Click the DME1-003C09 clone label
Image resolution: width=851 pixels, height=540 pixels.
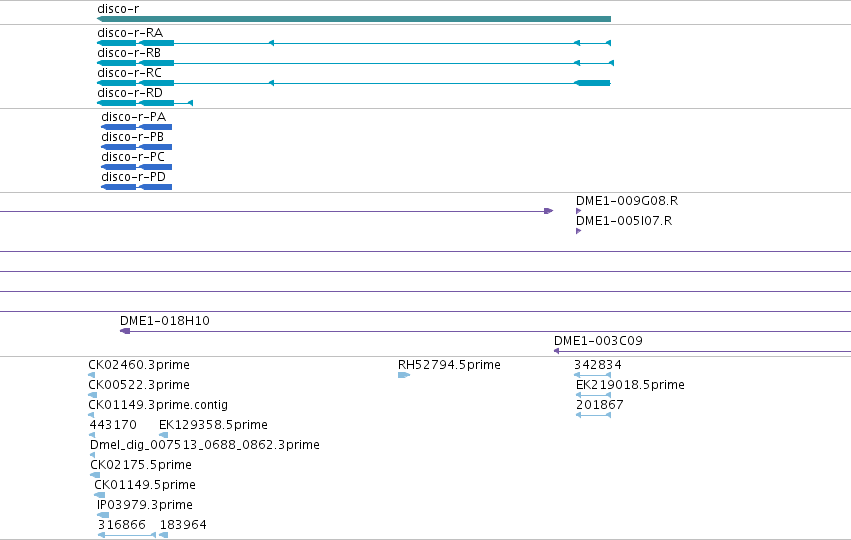598,341
